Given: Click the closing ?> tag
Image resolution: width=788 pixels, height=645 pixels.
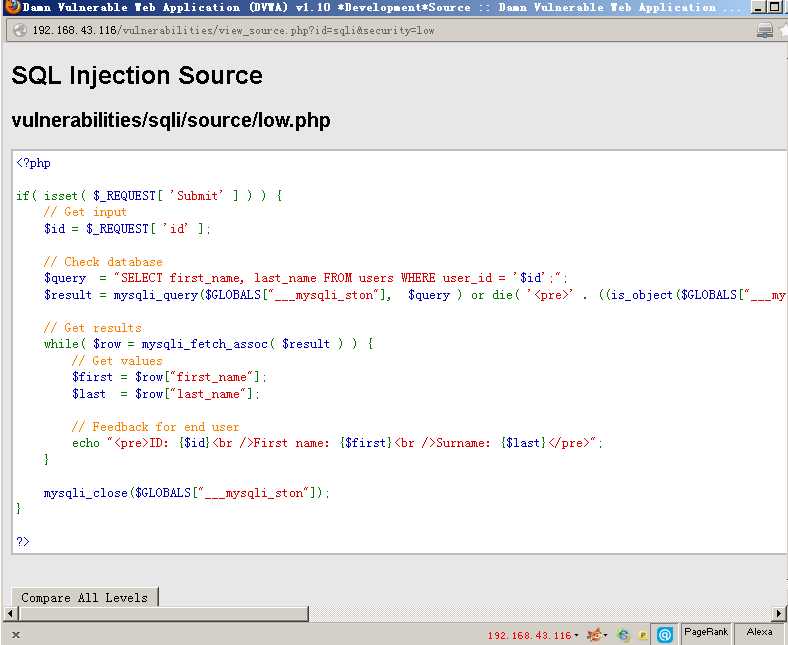Looking at the screenshot, I should coord(23,541).
